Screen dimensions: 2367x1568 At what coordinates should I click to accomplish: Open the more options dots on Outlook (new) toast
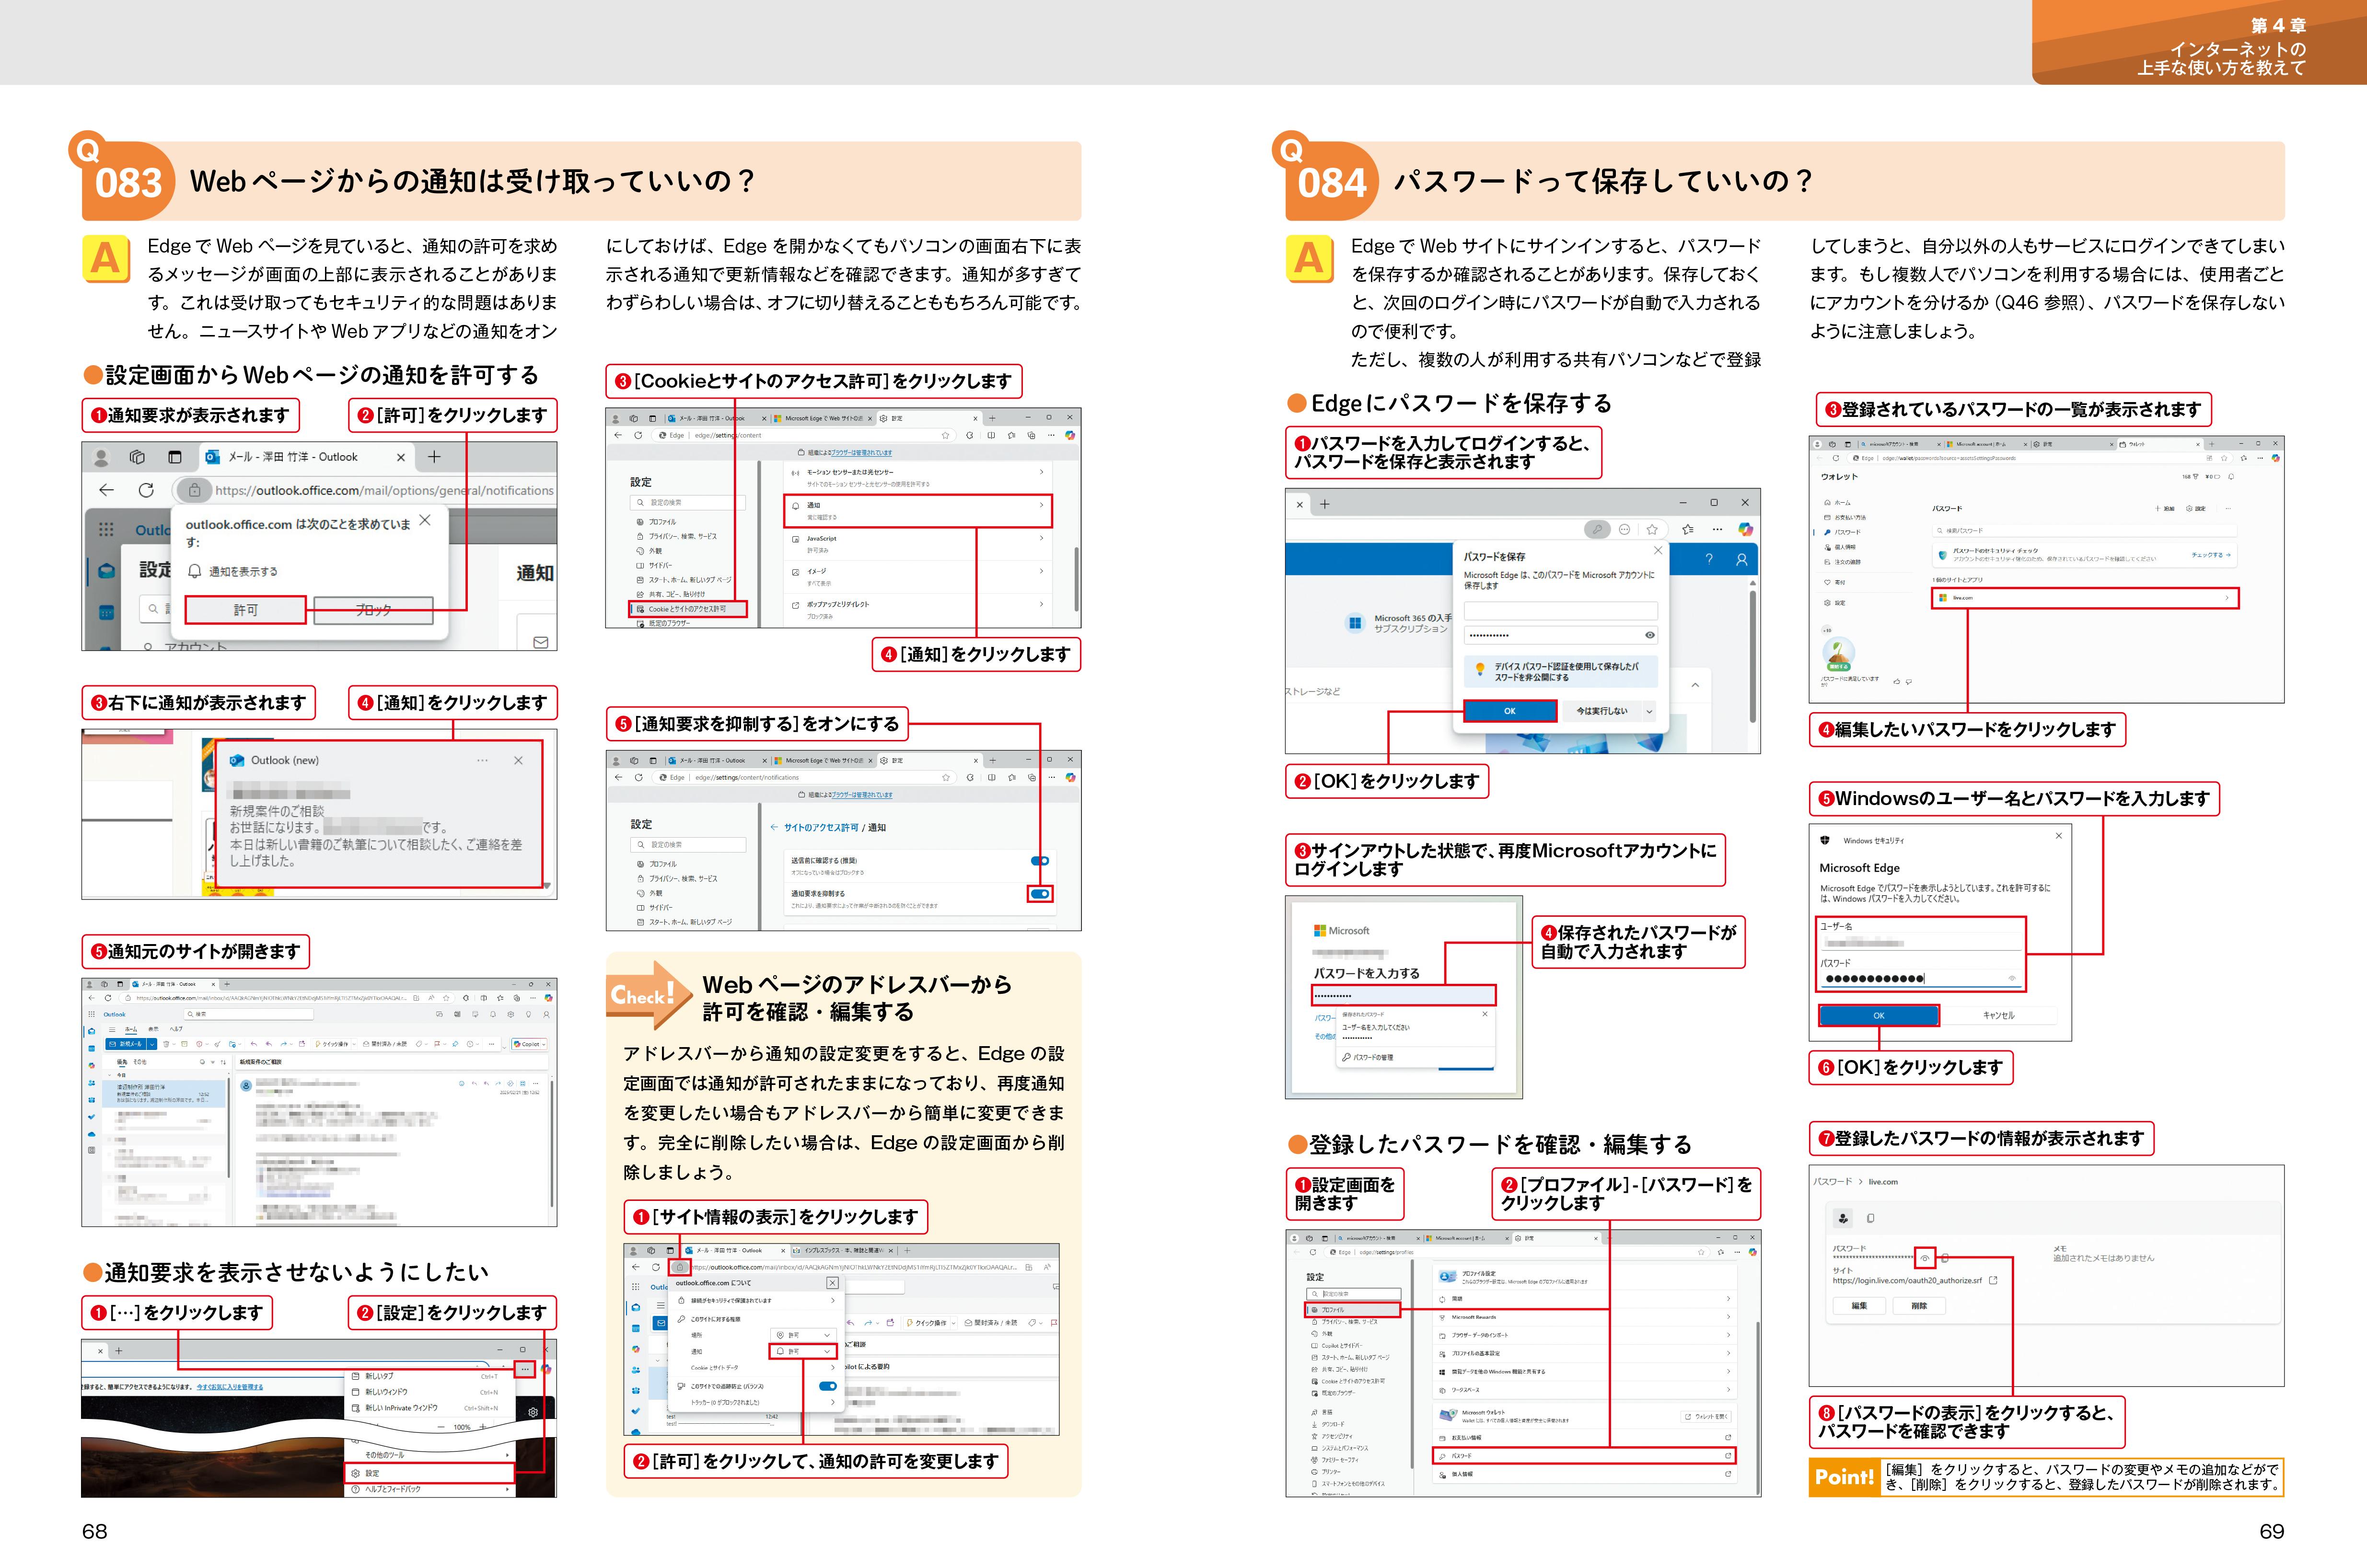click(x=483, y=761)
